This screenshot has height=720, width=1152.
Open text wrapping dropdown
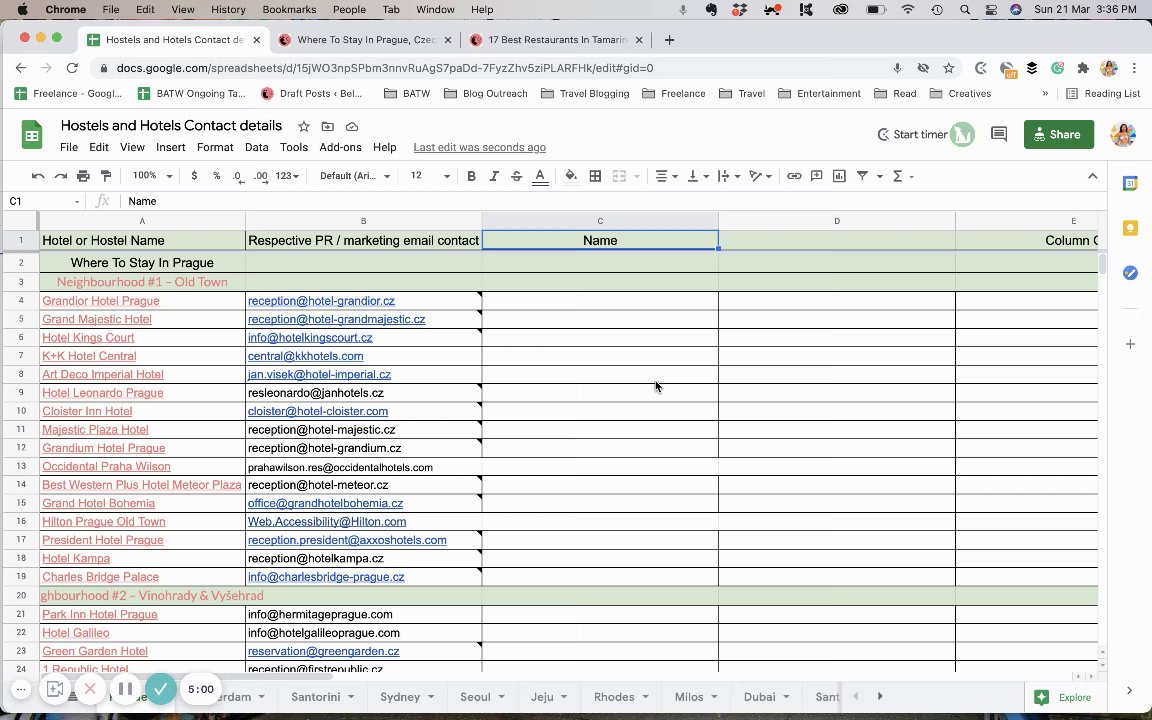pyautogui.click(x=728, y=176)
